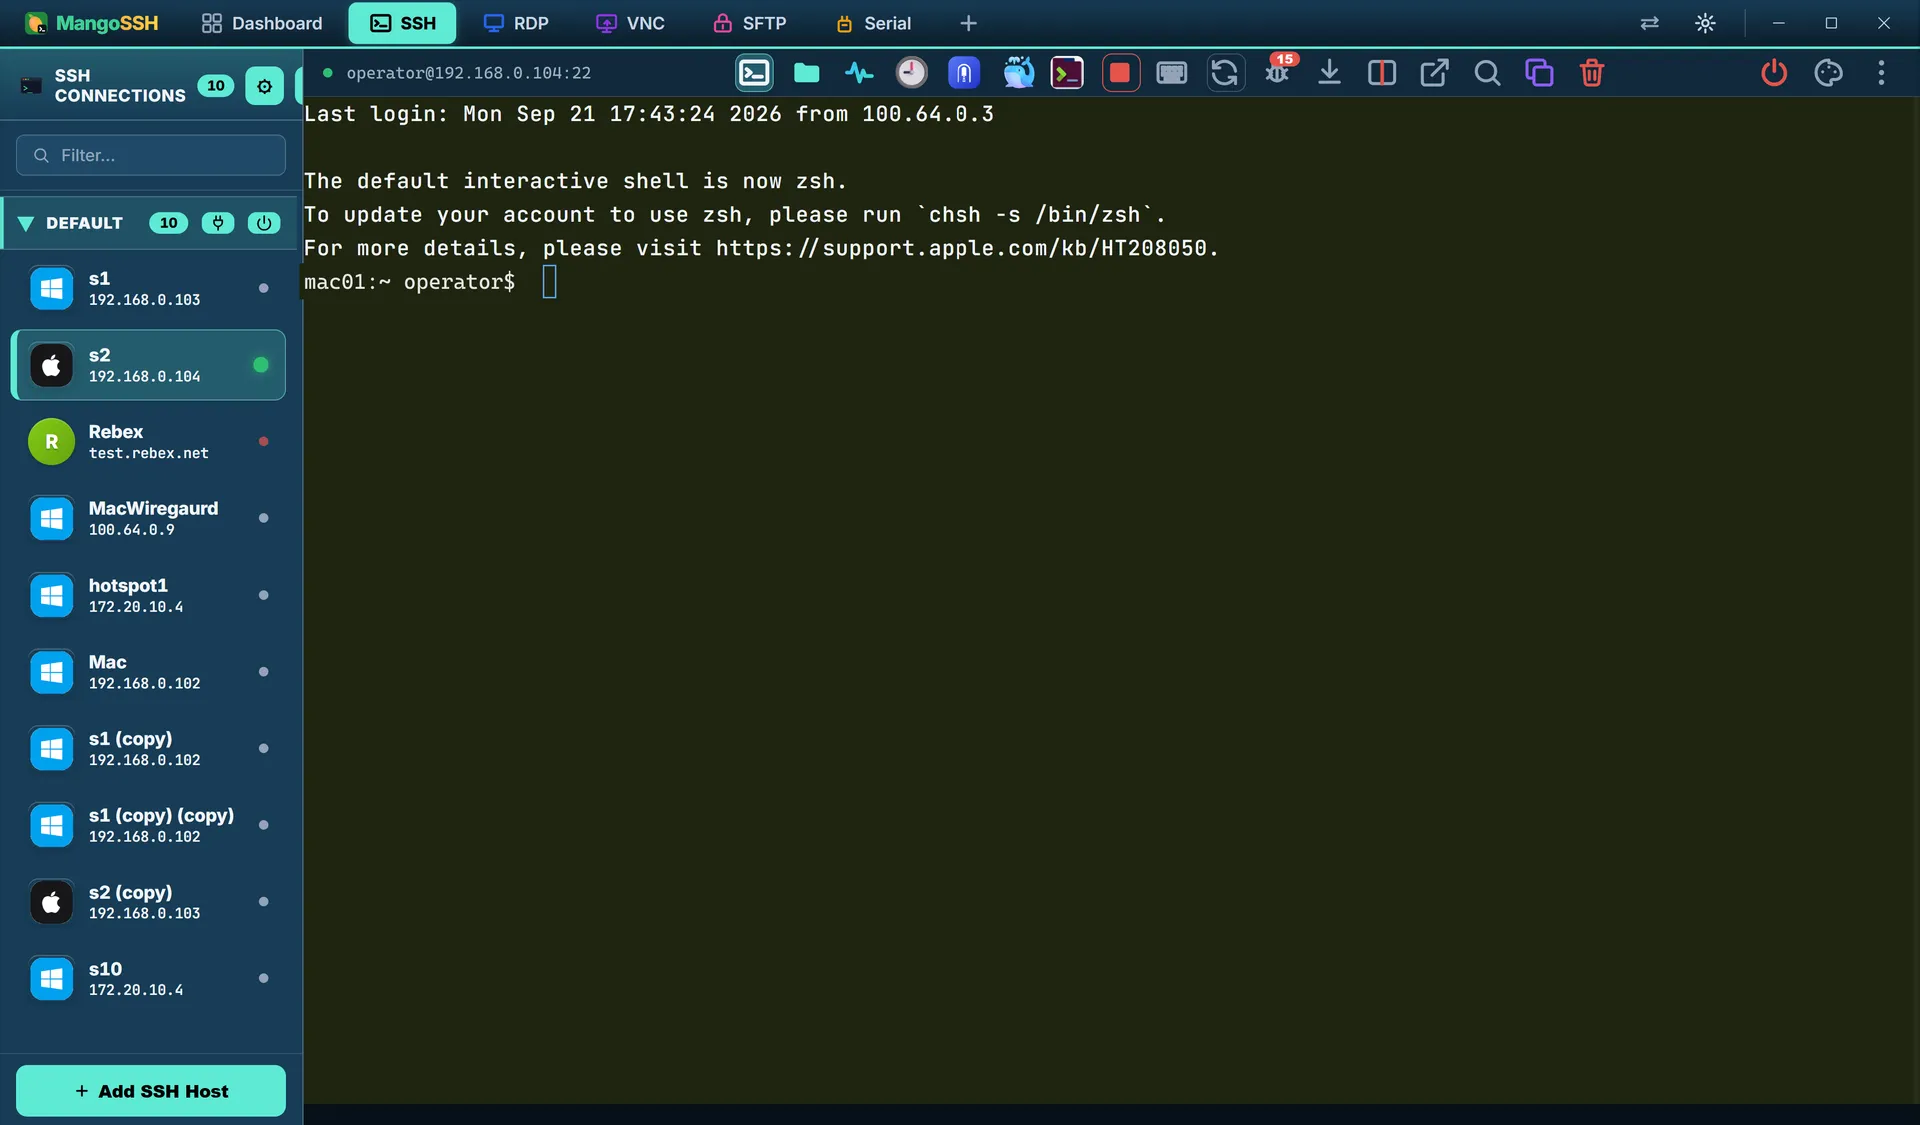The height and width of the screenshot is (1125, 1920).
Task: Open the pulse activity monitor icon
Action: tap(859, 73)
